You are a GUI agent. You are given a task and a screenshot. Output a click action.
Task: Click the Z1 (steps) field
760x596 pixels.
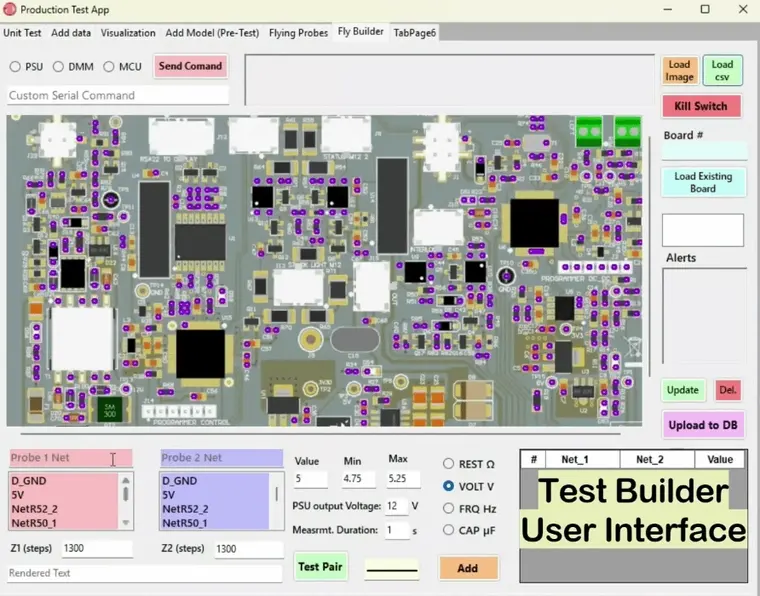[97, 549]
